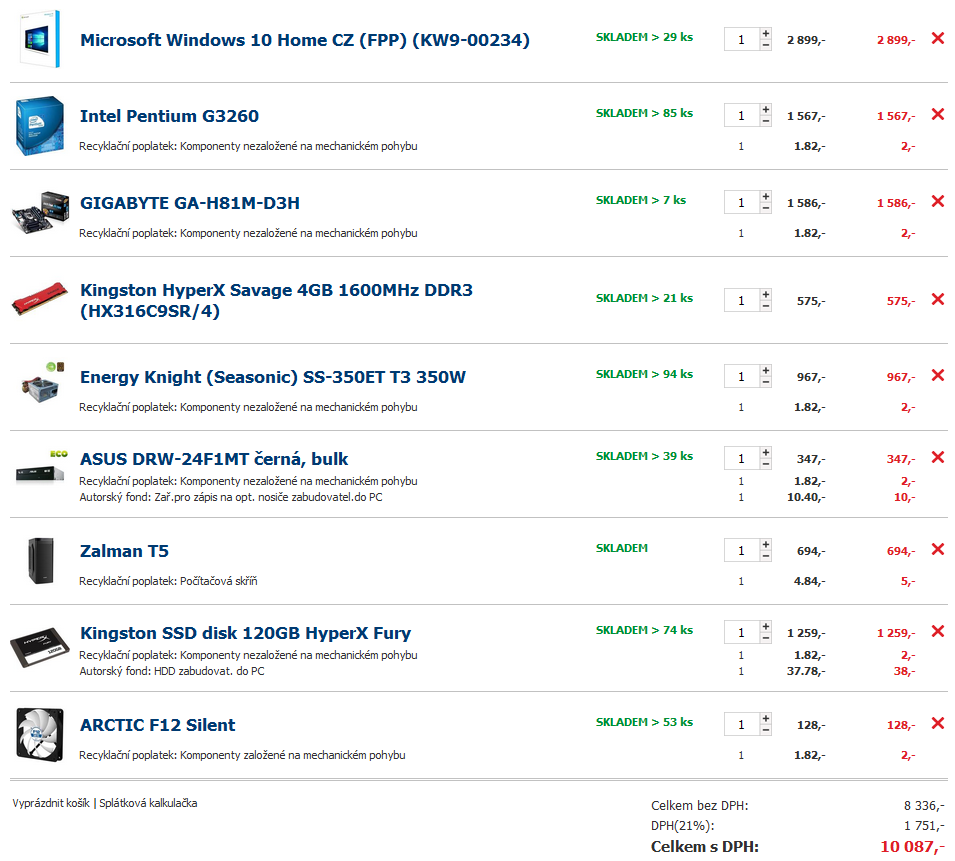955x861 pixels.
Task: Edit quantity field for GIGABYTE GA-H81M-D3H
Action: click(x=741, y=203)
